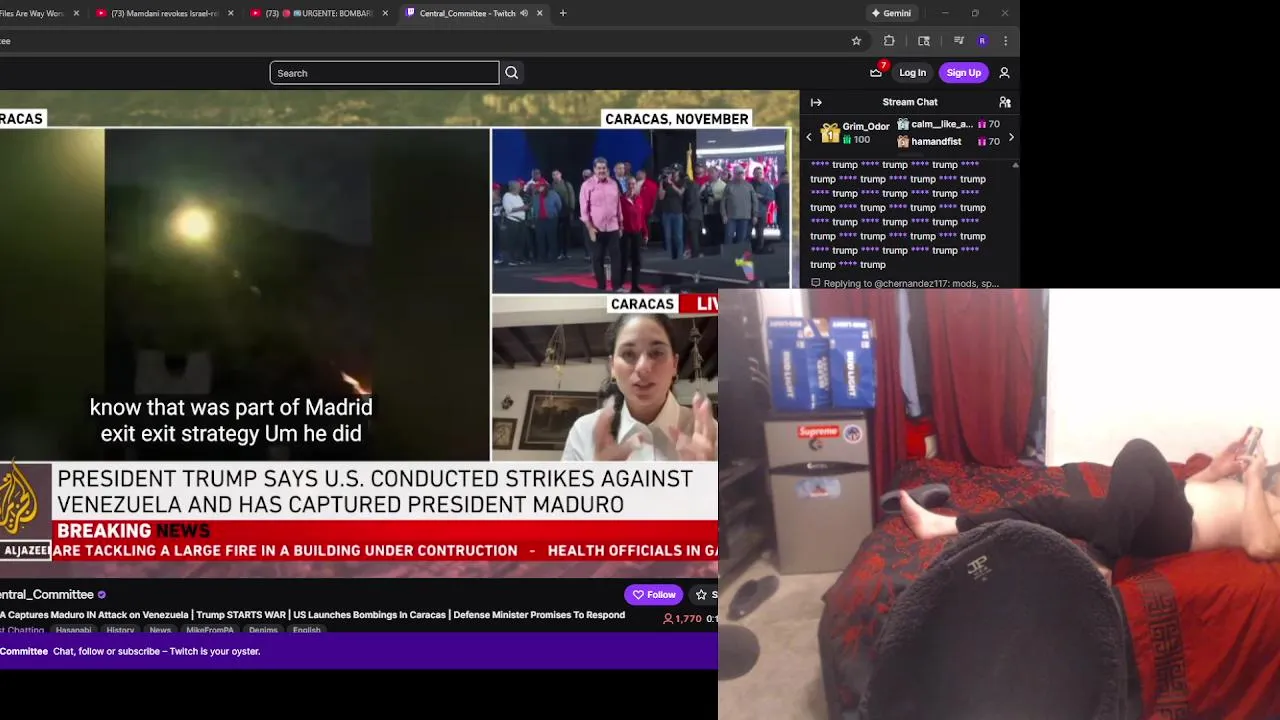Open the Gemini button in browser
The height and width of the screenshot is (720, 1280).
point(891,13)
